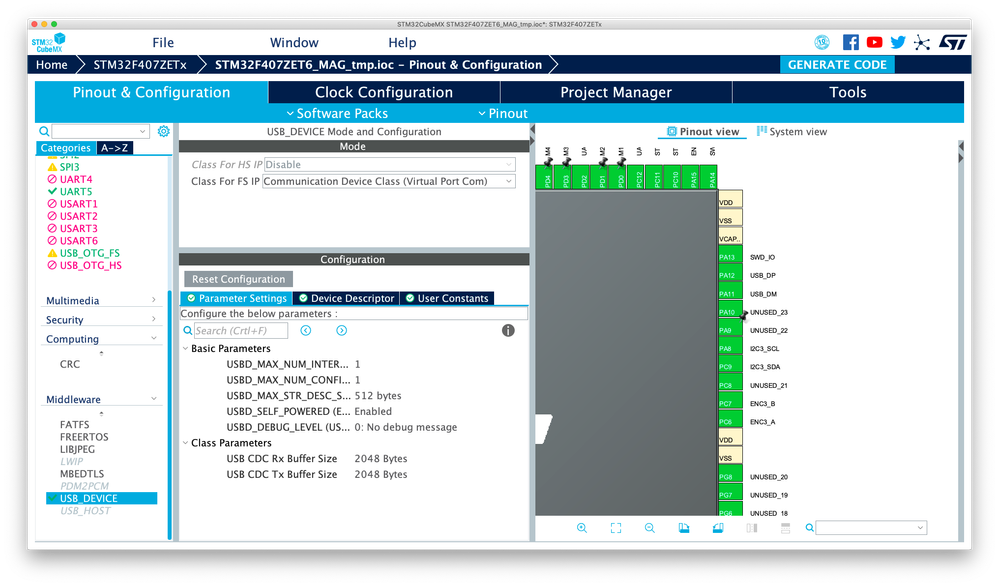Click the pushpin on pin PD4
The image size is (999, 586).
point(548,161)
